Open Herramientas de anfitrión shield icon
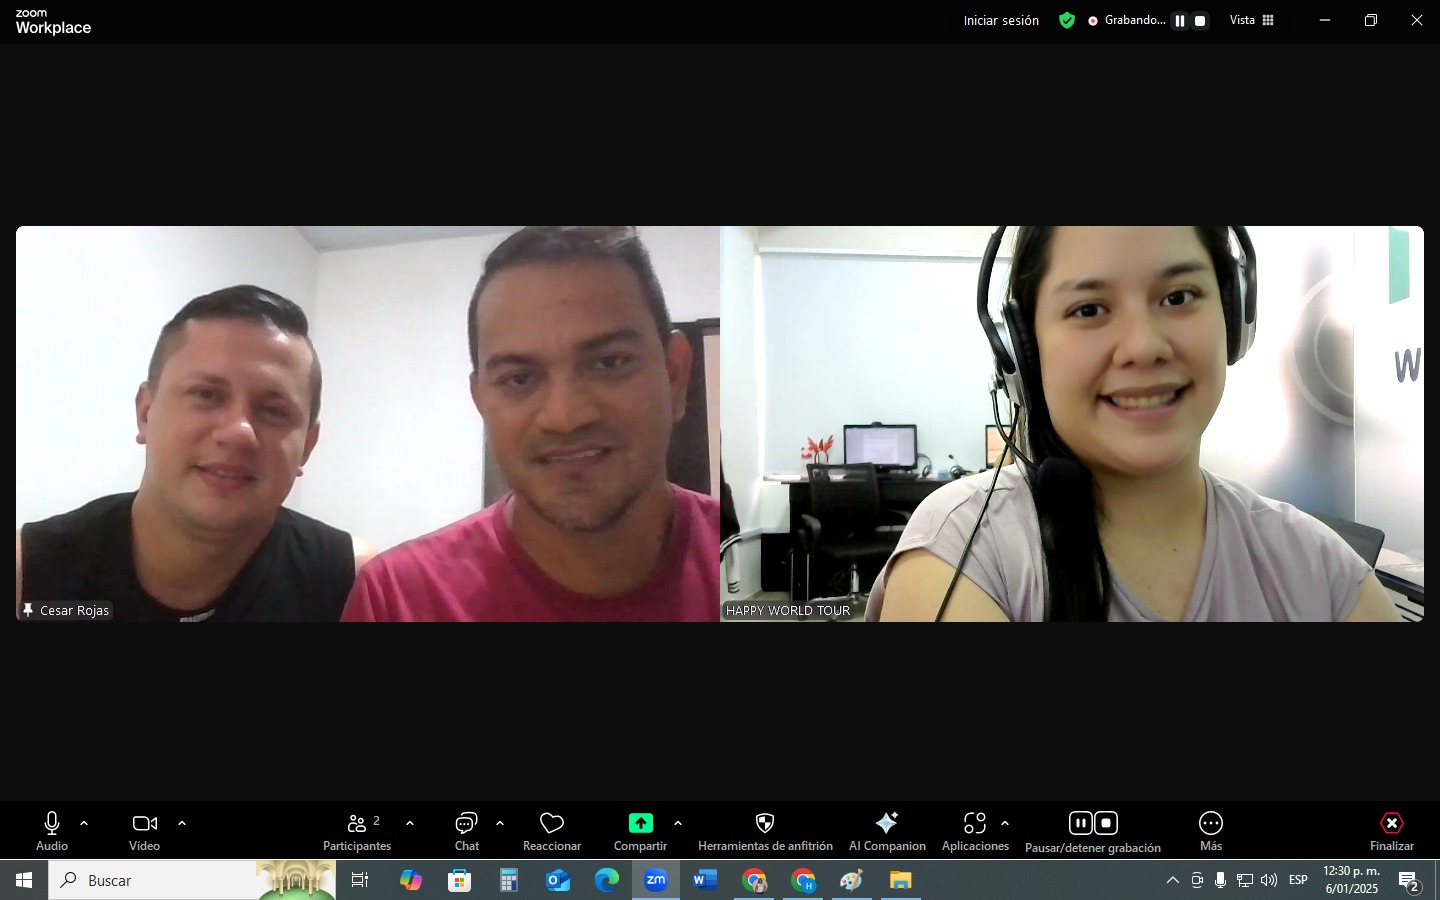Screen dimensions: 1440x900 click(765, 823)
